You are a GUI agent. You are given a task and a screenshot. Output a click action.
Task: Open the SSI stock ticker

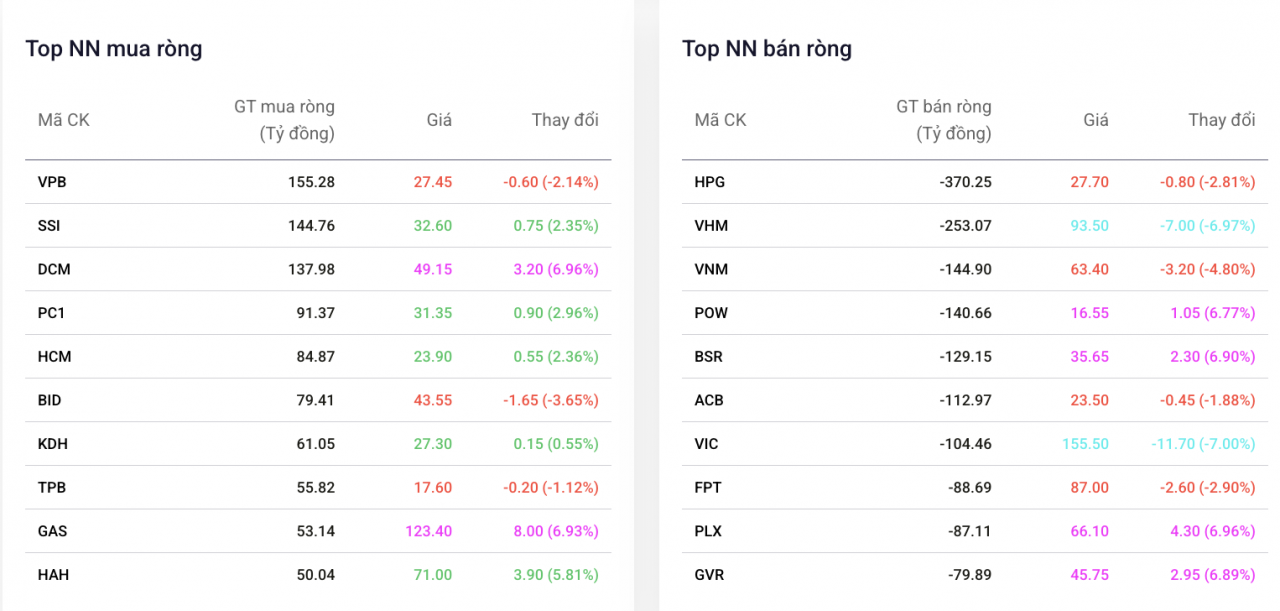click(49, 226)
